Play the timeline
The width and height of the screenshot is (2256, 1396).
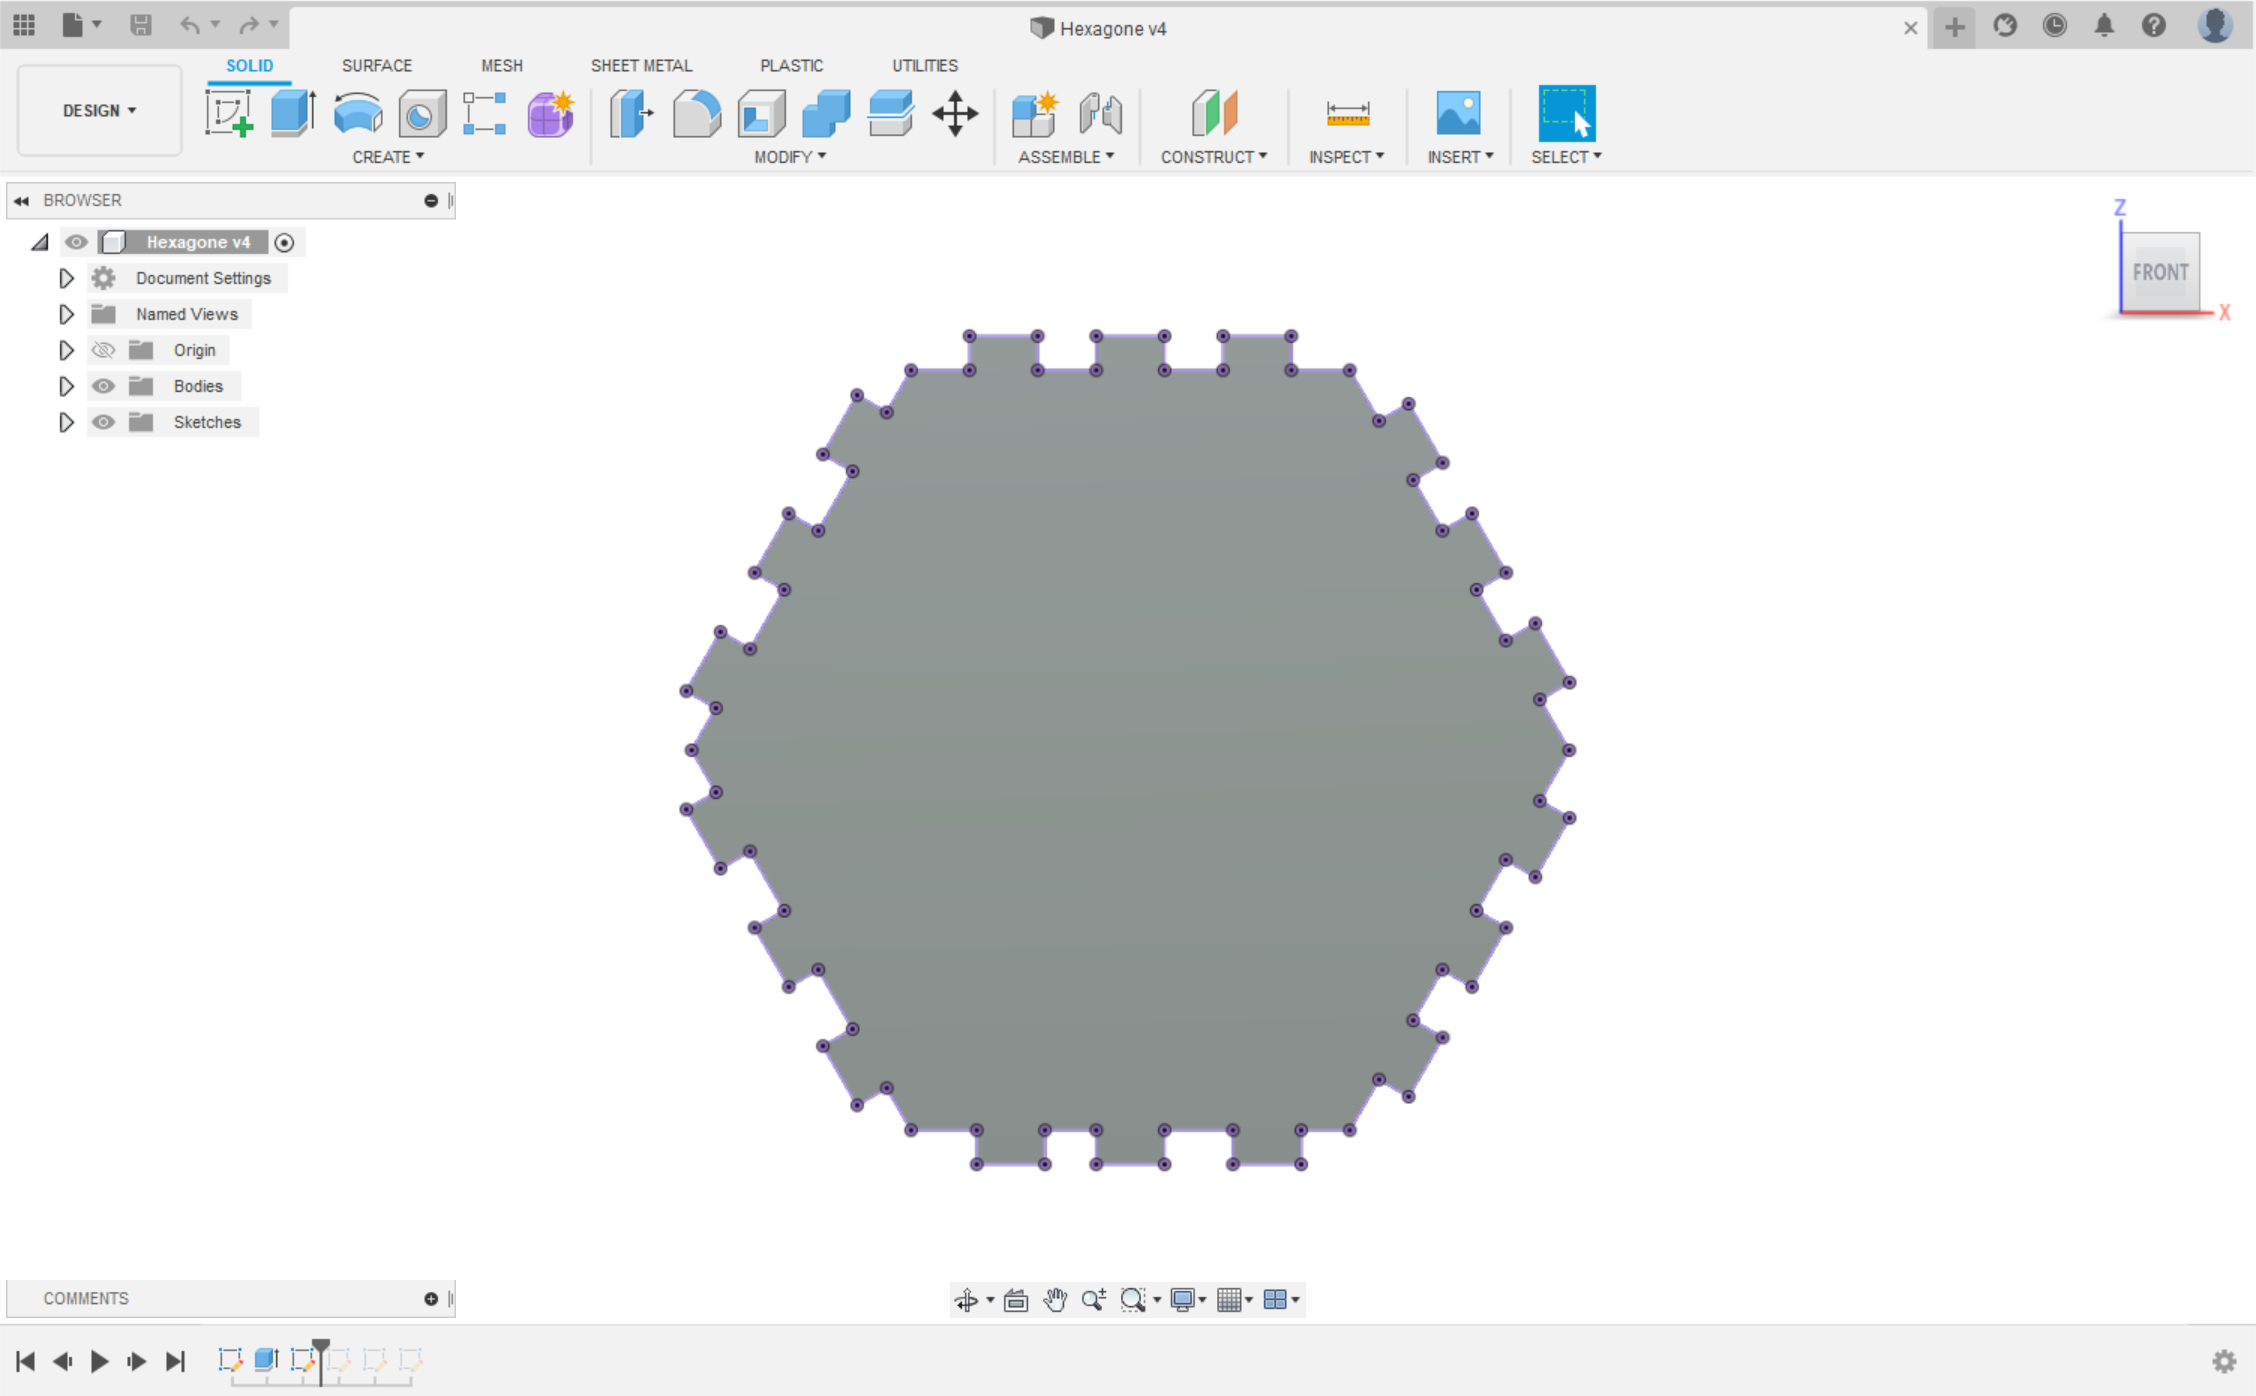[x=99, y=1361]
